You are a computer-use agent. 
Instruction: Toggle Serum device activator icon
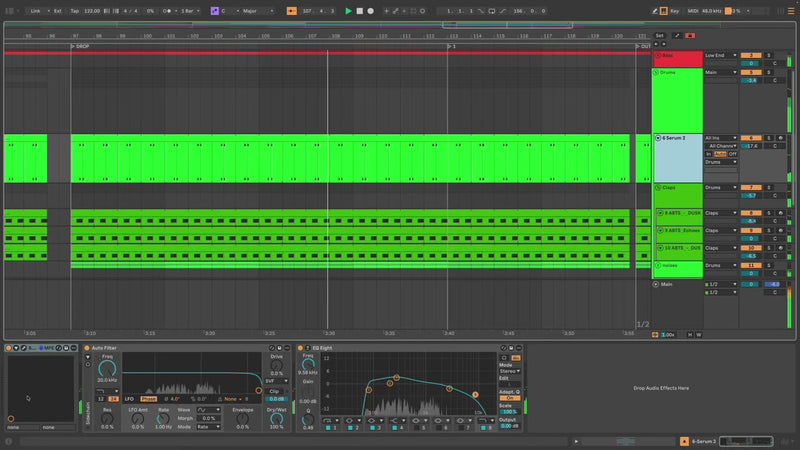[x=9, y=348]
